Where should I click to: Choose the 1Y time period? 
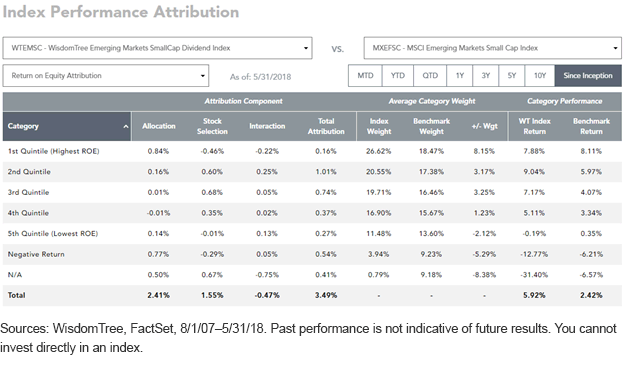point(460,76)
